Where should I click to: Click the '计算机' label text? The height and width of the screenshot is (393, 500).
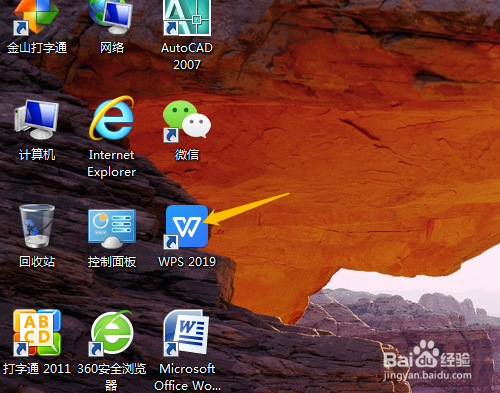(x=37, y=155)
